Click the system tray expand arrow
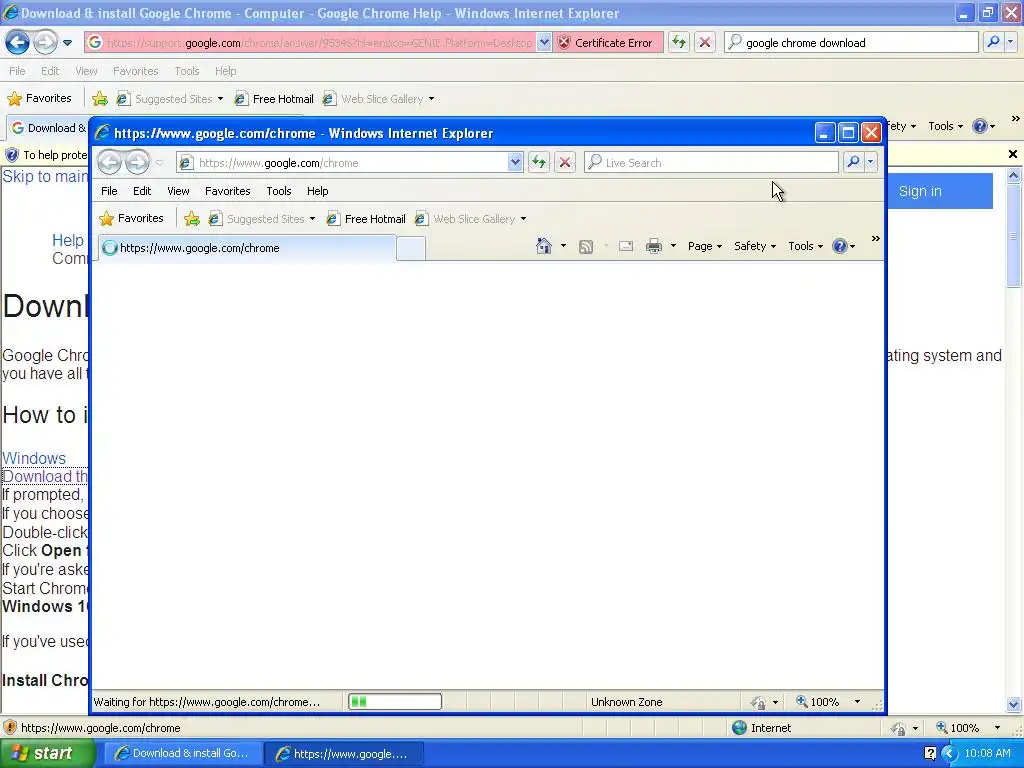Viewport: 1024px width, 768px height. click(x=949, y=754)
